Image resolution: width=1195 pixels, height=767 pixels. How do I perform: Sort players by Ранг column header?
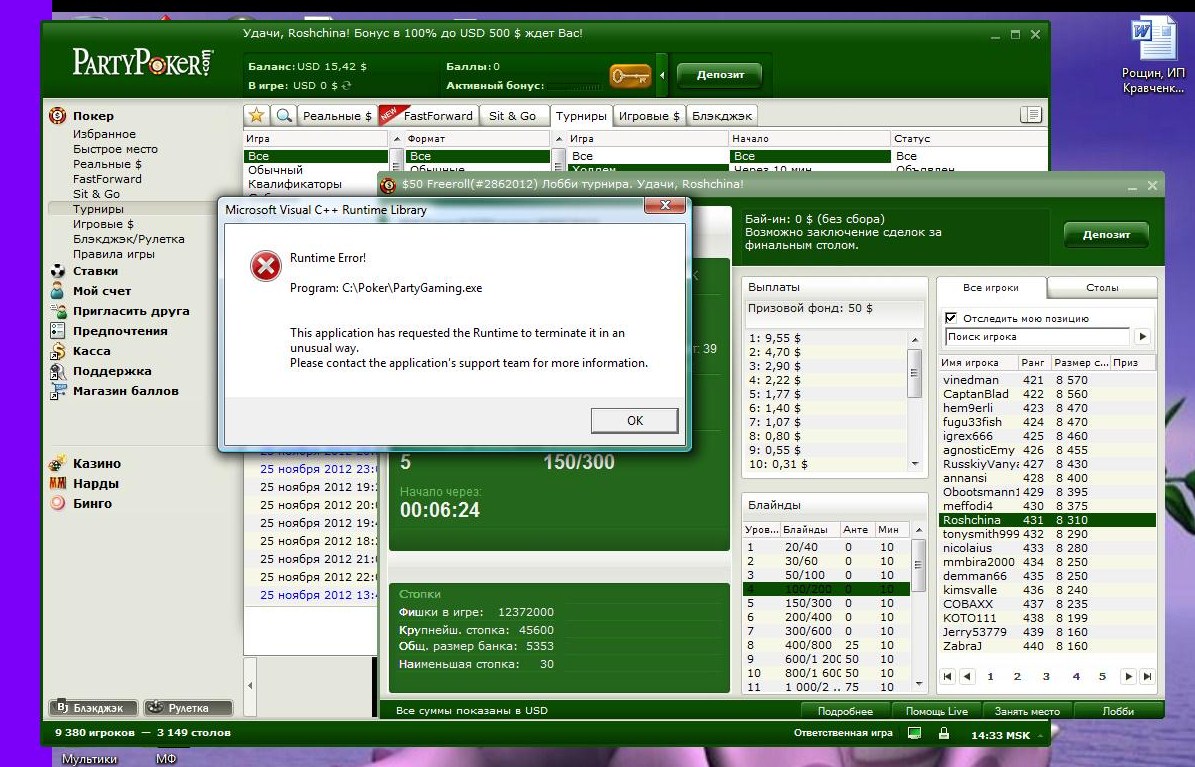(x=1033, y=363)
